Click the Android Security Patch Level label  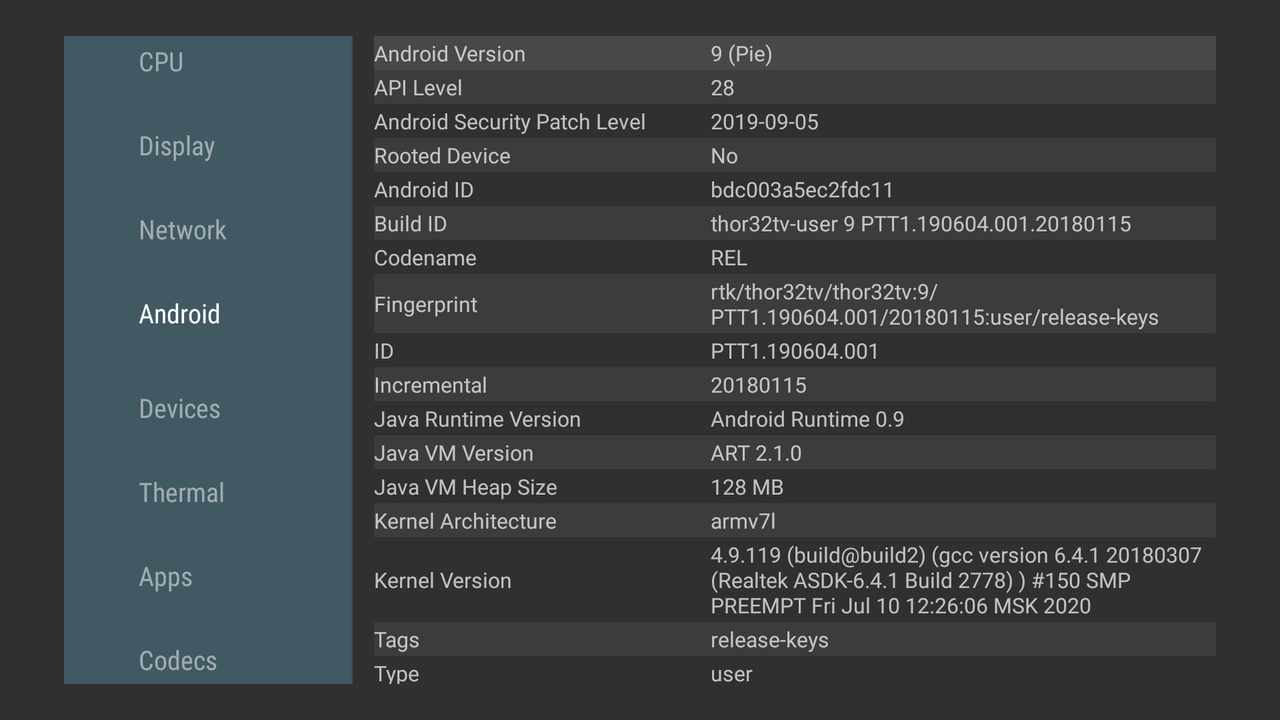(x=510, y=122)
